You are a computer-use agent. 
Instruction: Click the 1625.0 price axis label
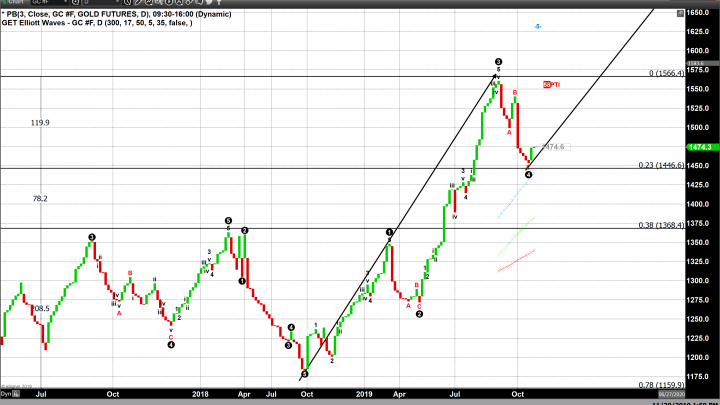click(x=698, y=31)
